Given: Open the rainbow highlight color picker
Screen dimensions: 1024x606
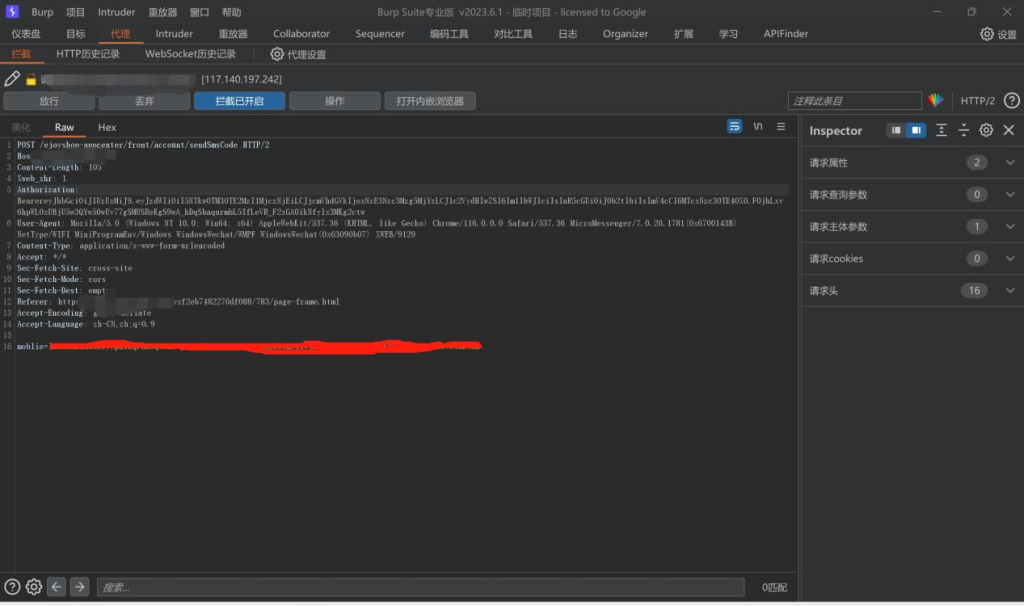Looking at the screenshot, I should click(x=936, y=101).
